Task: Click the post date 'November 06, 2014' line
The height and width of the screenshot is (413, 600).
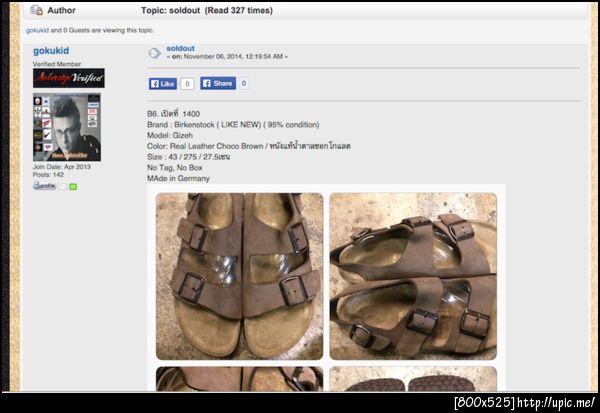Action: click(227, 57)
